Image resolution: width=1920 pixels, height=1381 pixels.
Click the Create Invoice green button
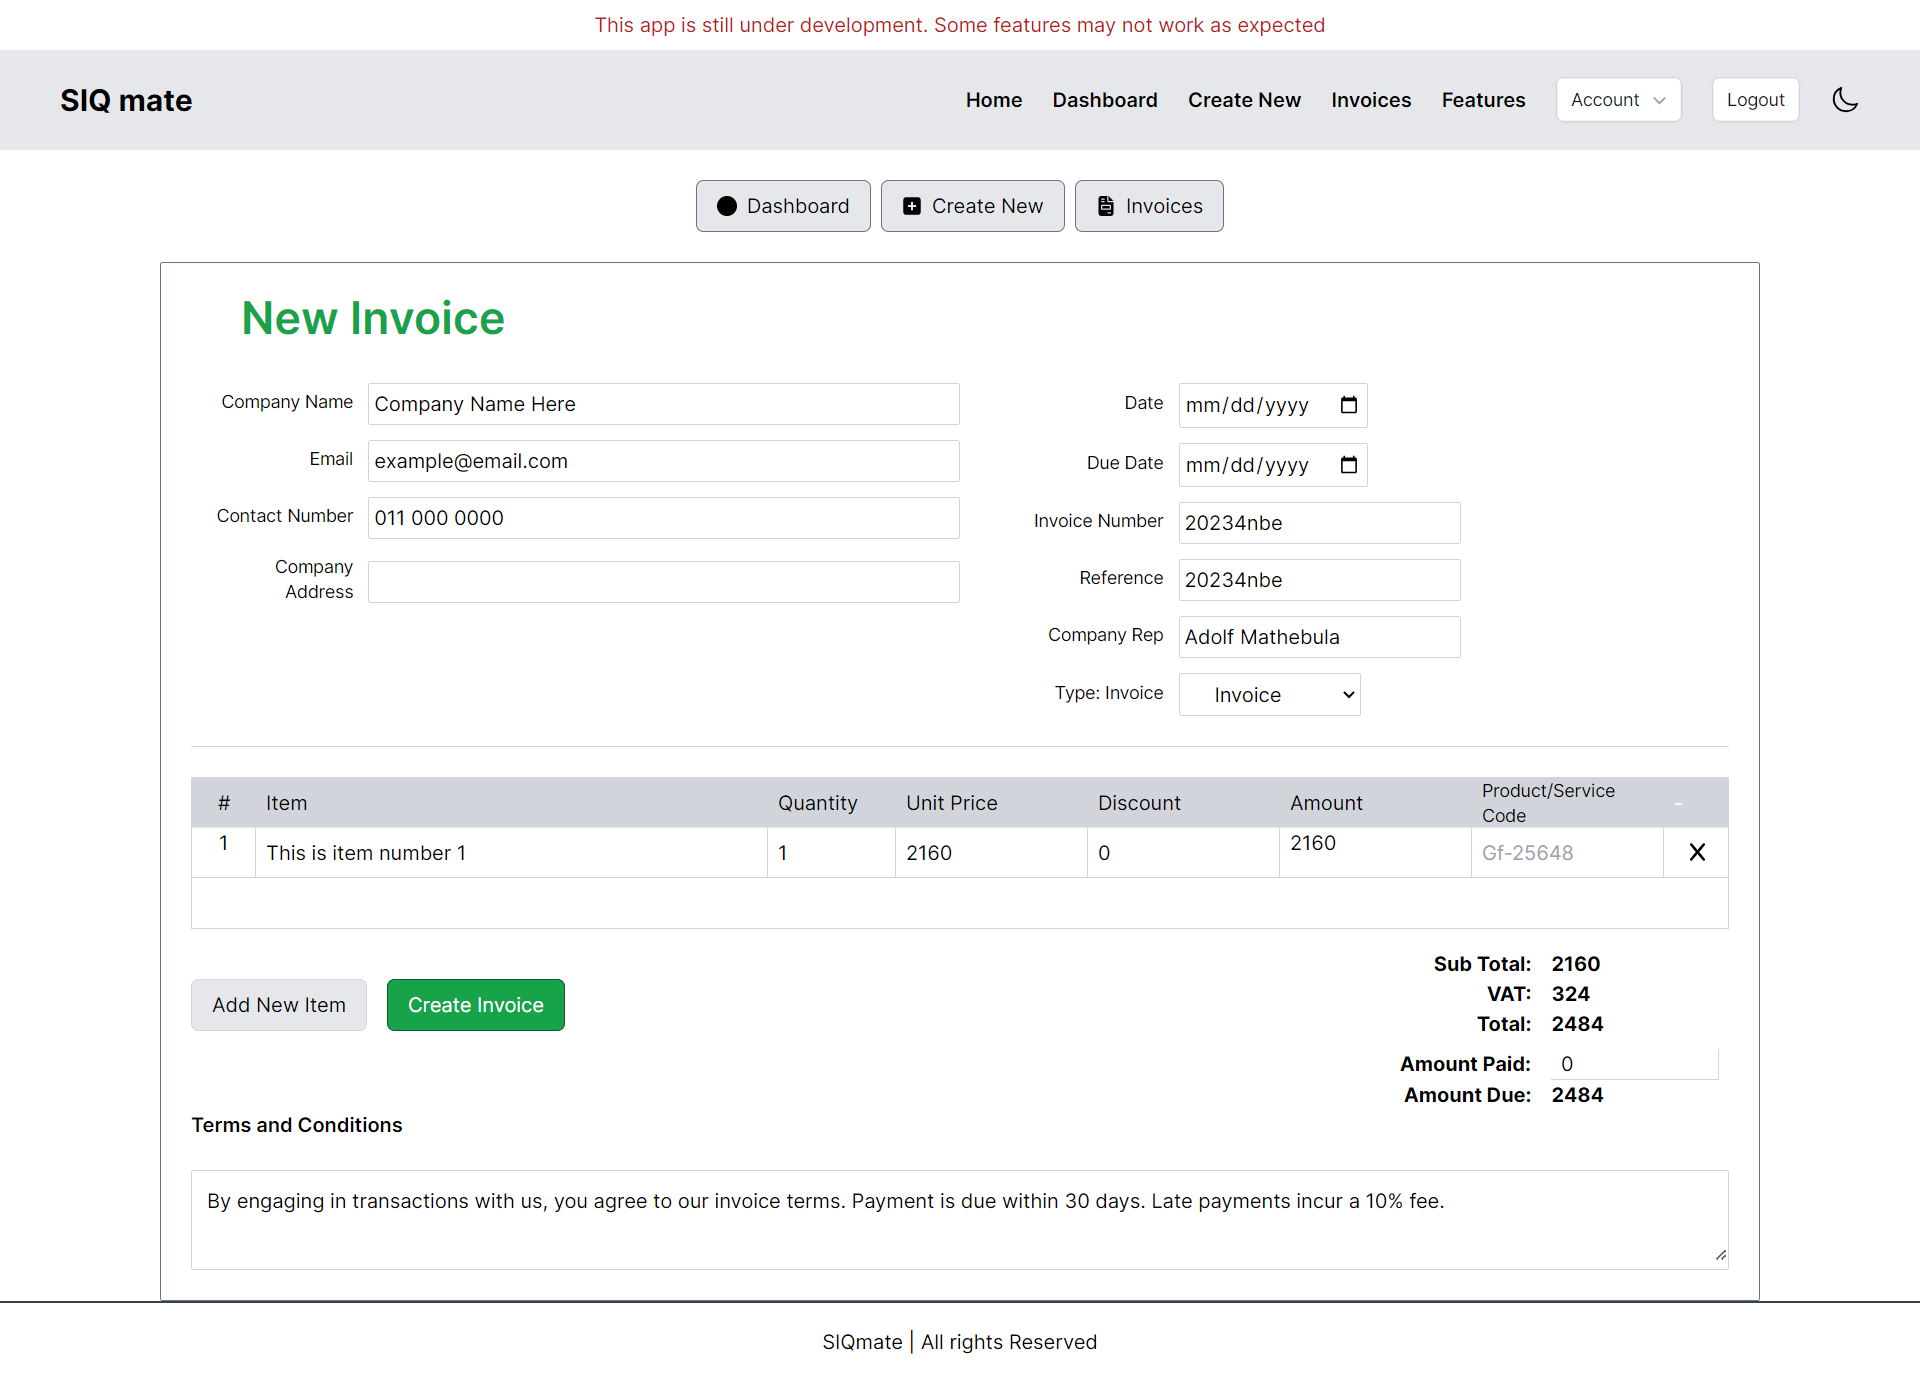click(x=477, y=1004)
